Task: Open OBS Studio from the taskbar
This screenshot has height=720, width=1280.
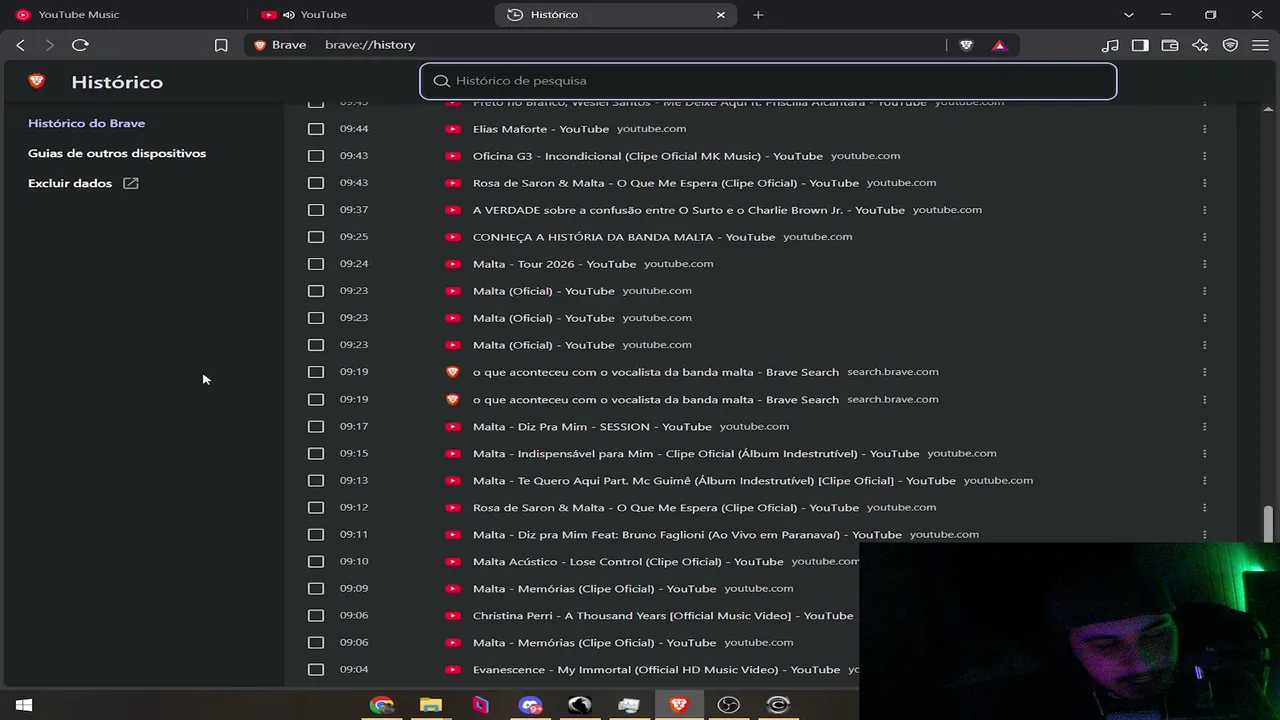Action: [729, 705]
